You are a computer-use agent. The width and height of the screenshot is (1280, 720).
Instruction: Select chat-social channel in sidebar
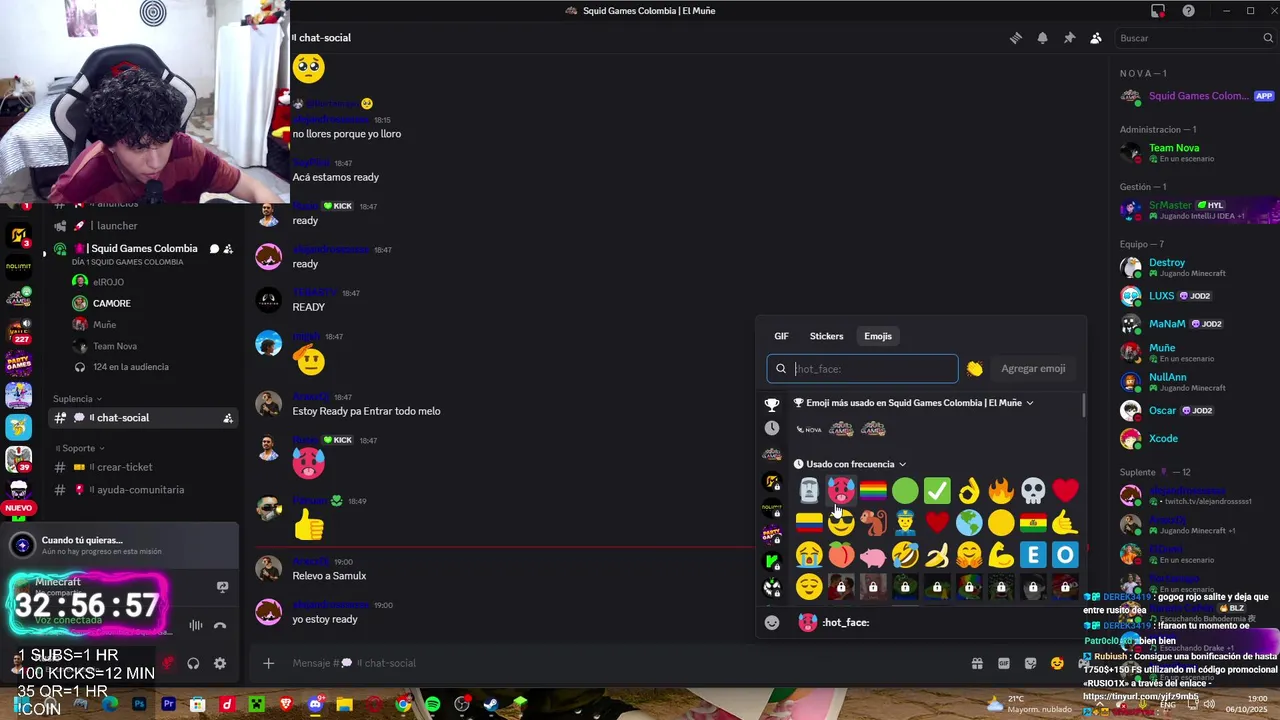click(143, 418)
